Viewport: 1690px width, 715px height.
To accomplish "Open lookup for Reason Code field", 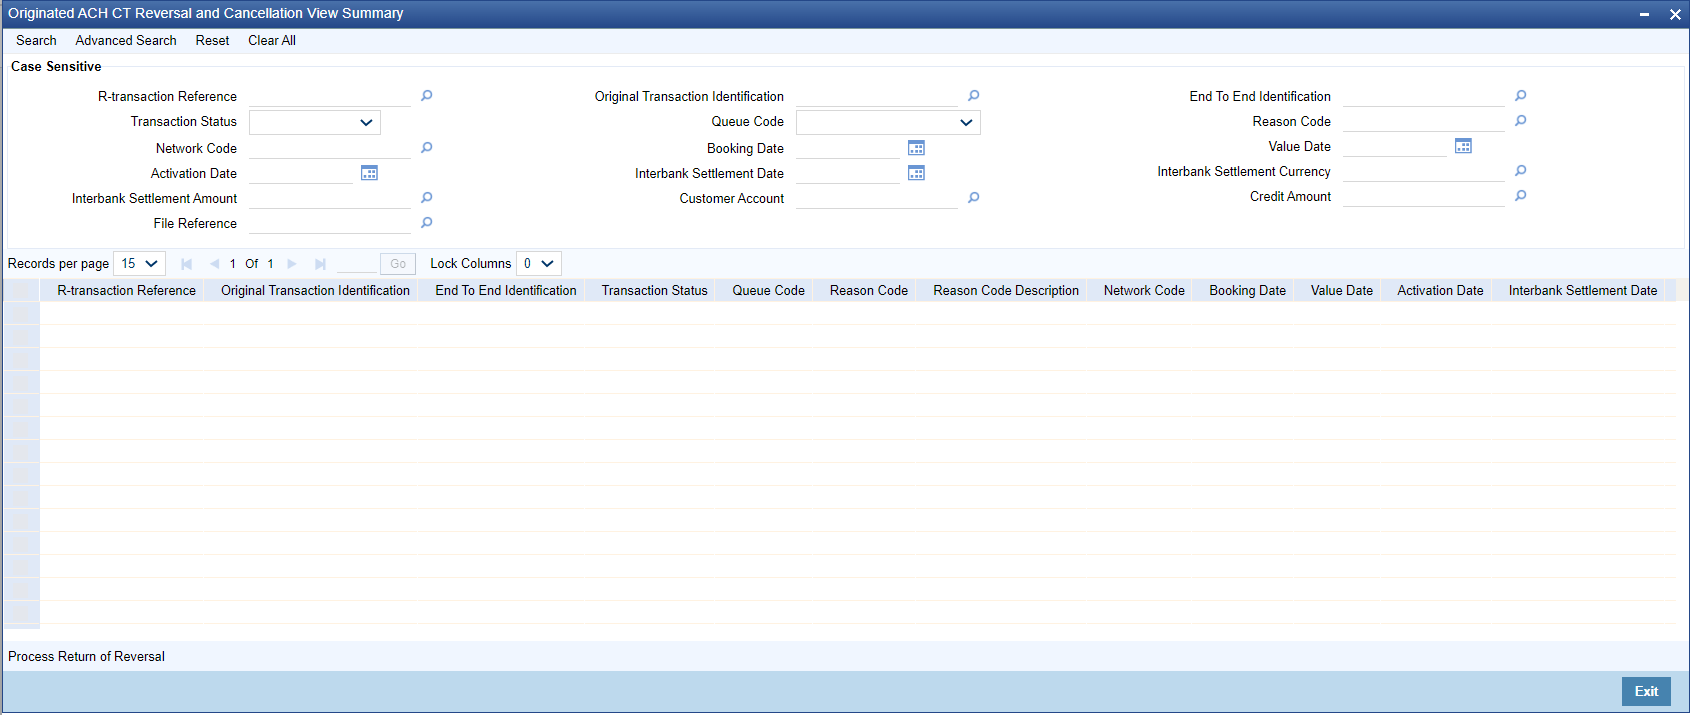I will pyautogui.click(x=1521, y=121).
